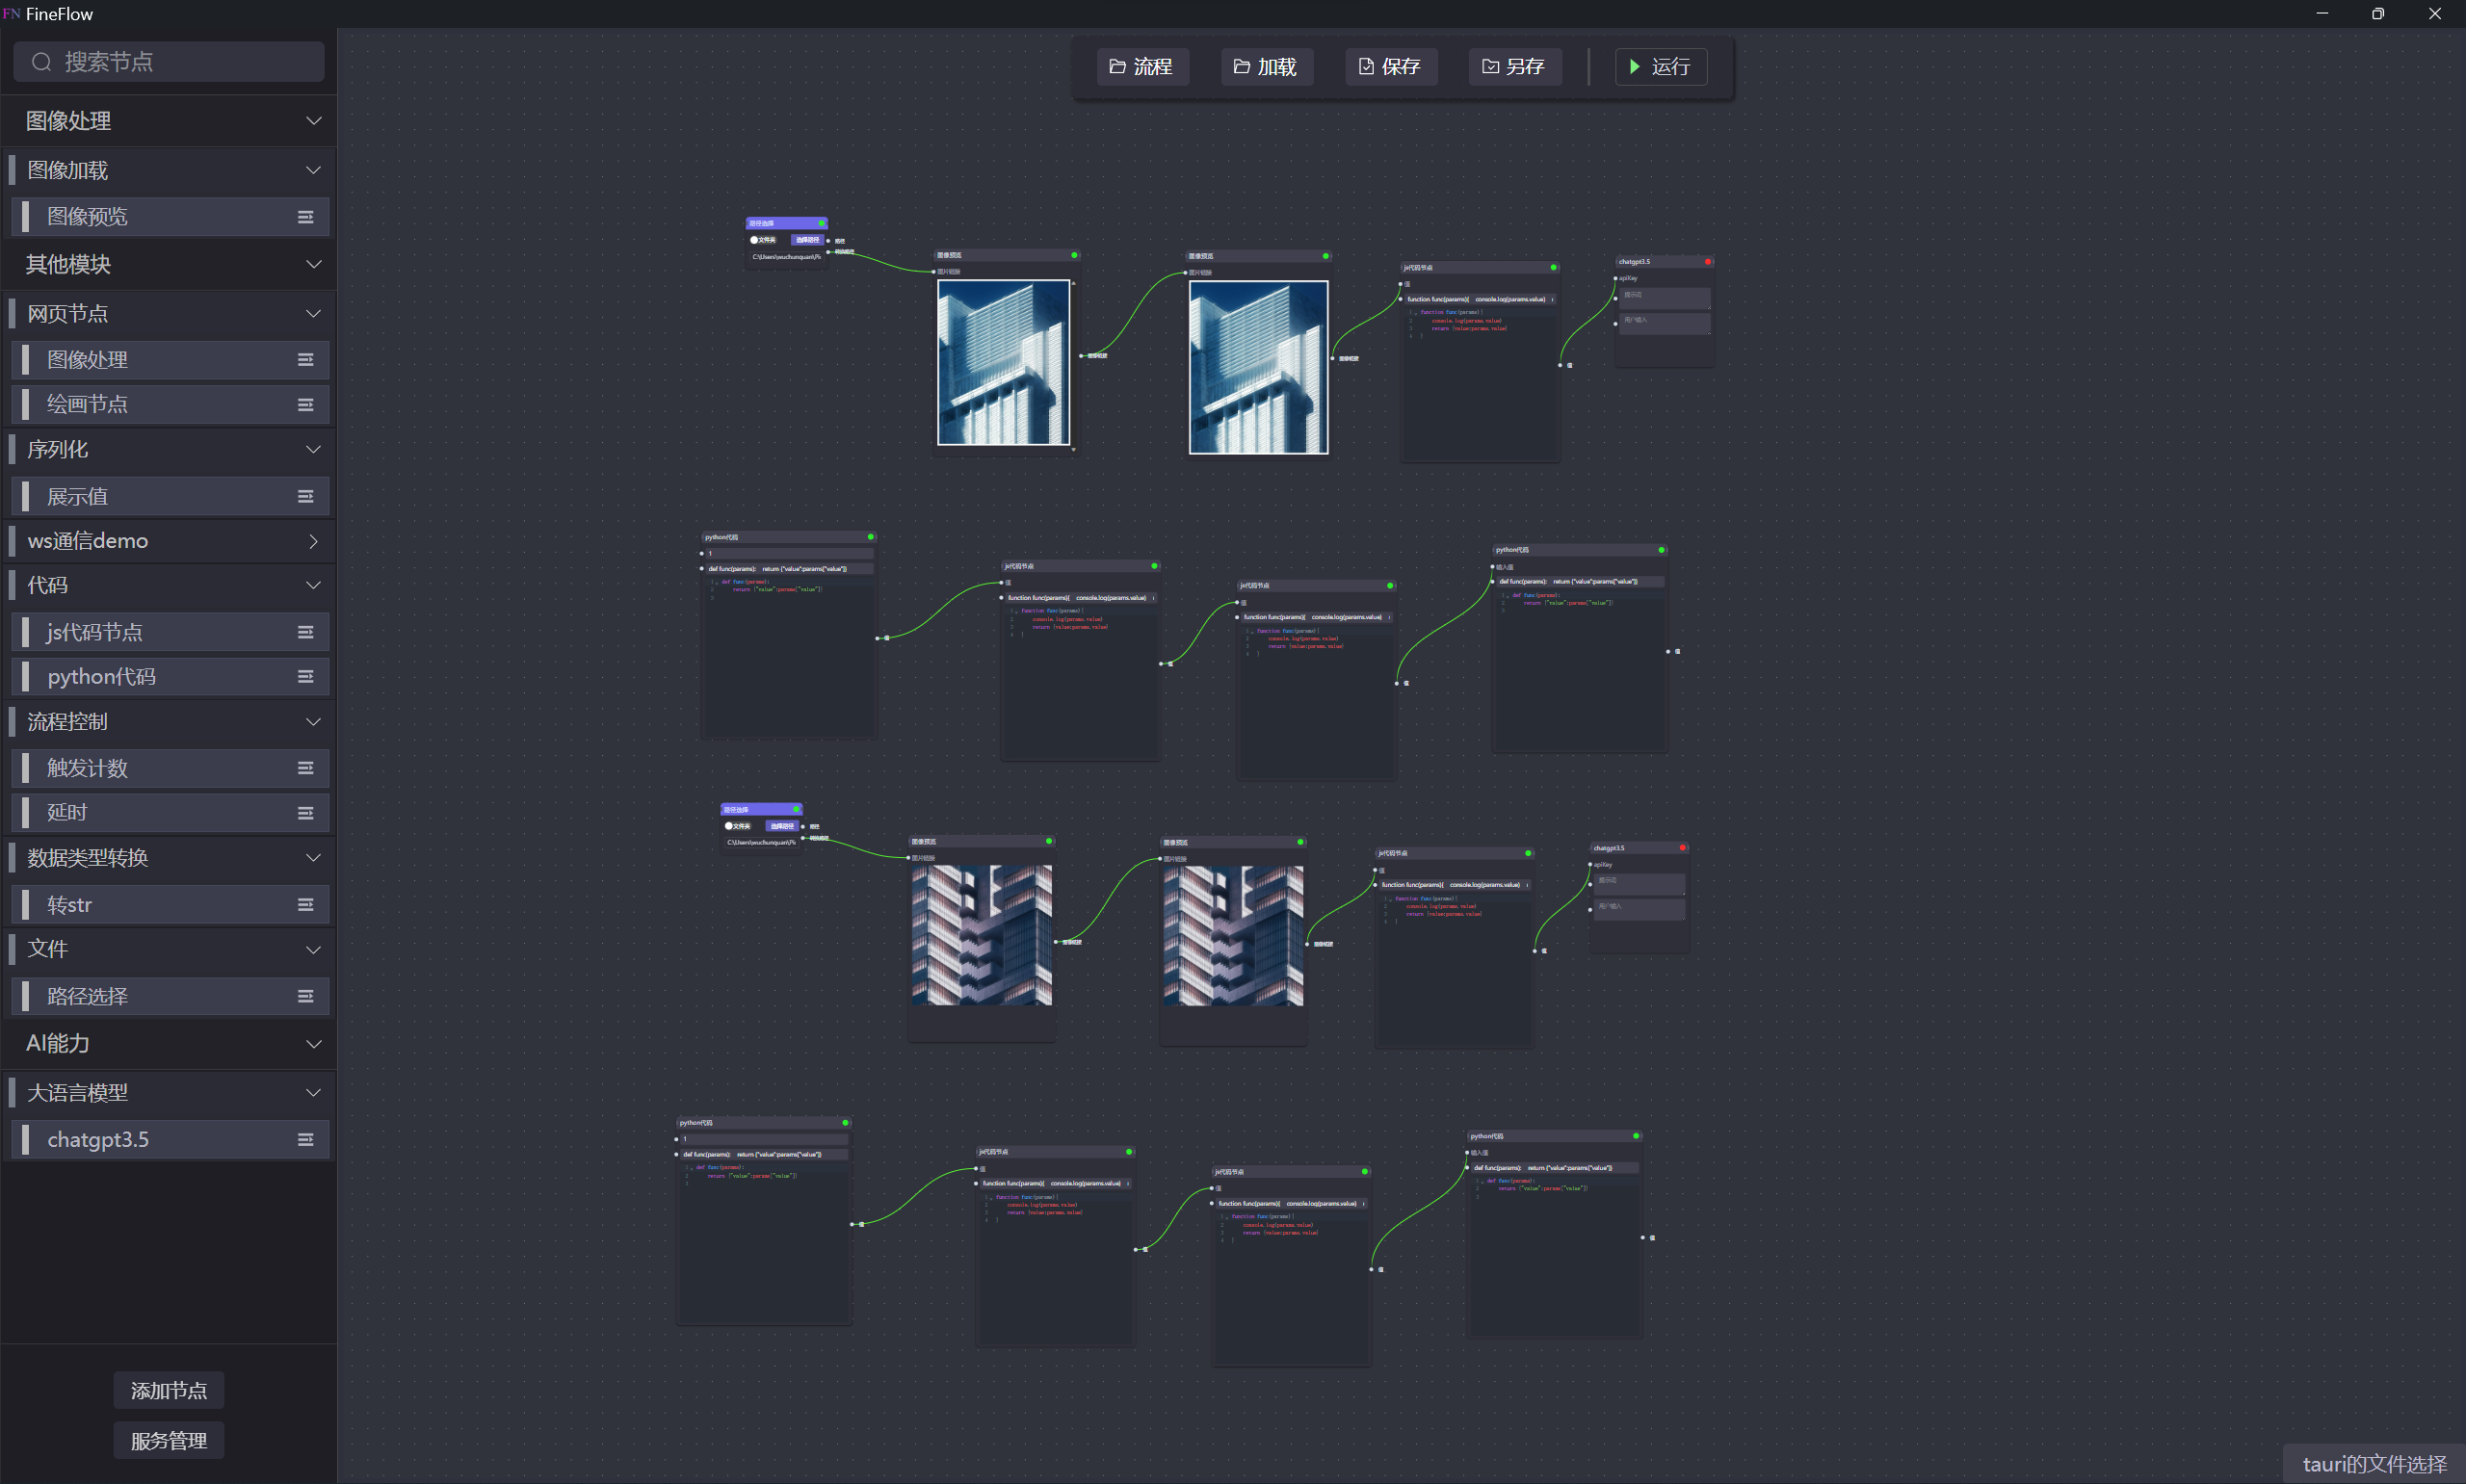Screen dimensions: 2466x1484
Task: Click the save icon on the 保存 button
Action: point(1365,66)
